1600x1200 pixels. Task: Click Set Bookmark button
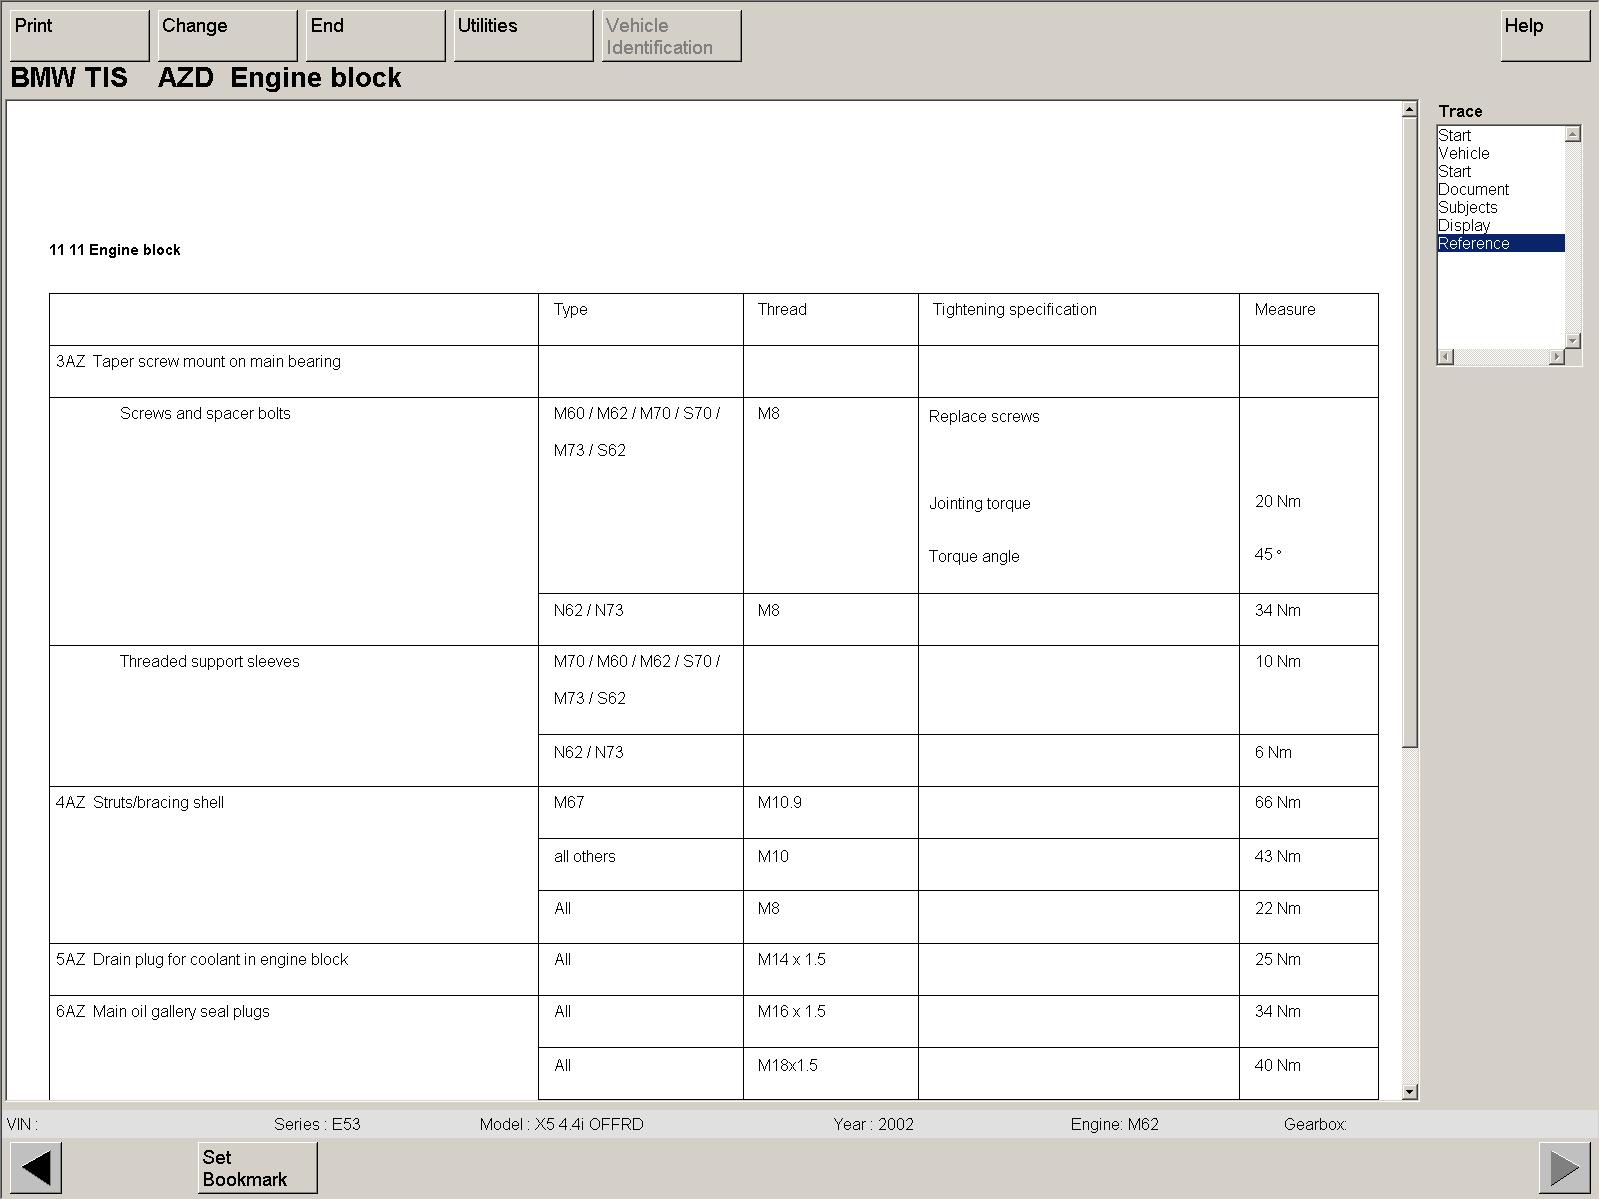[x=257, y=1167]
